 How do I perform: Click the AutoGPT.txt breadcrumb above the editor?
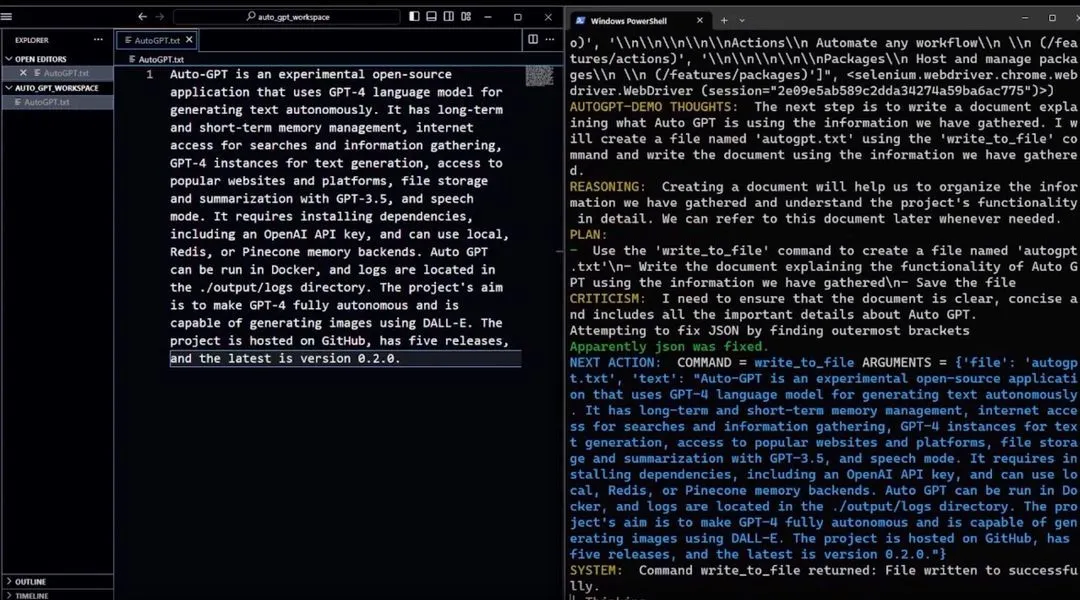coord(160,59)
